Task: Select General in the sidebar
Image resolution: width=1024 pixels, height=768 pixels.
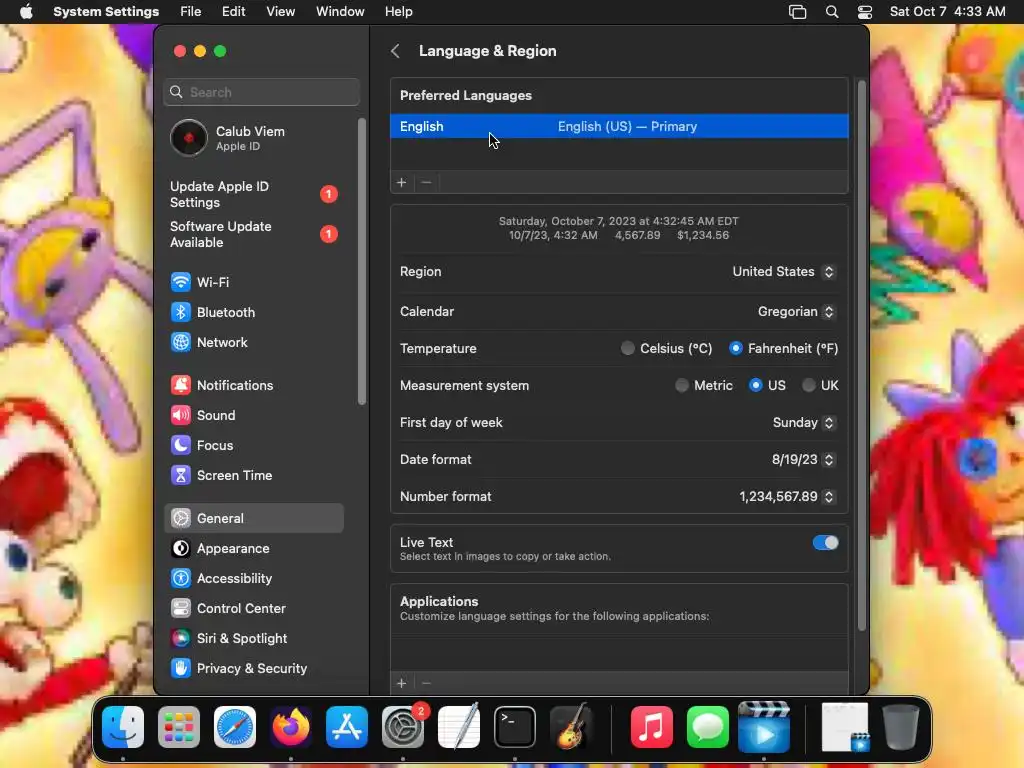Action: tap(253, 519)
